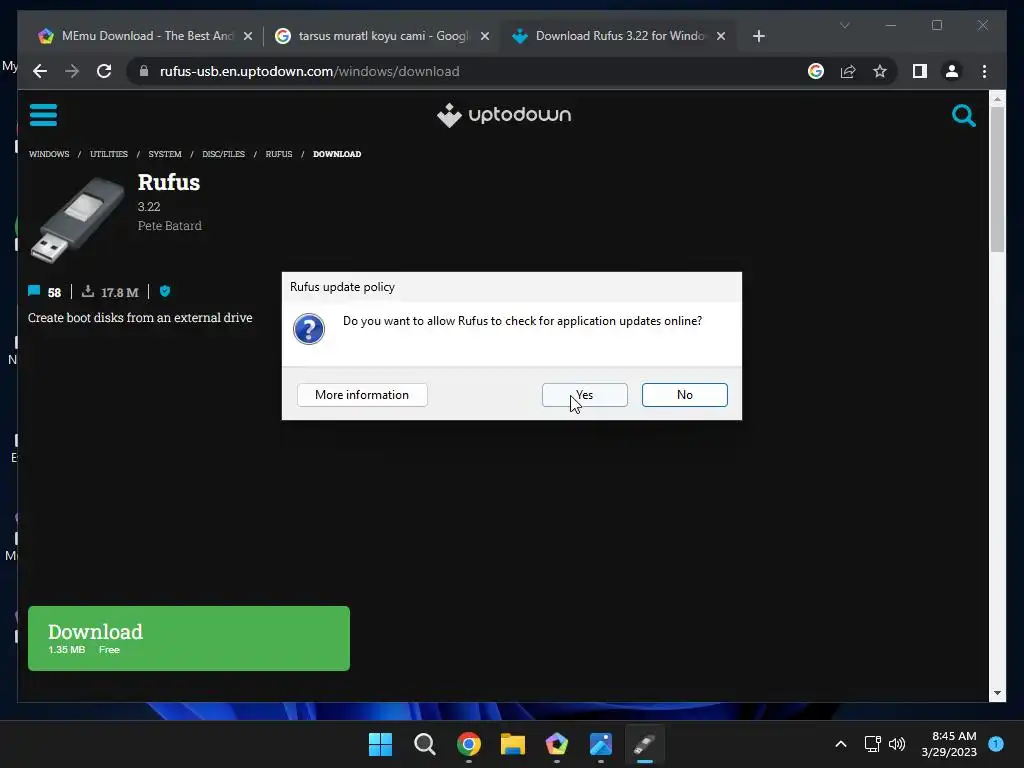Show hidden system tray icons
The height and width of the screenshot is (768, 1024).
pos(841,744)
